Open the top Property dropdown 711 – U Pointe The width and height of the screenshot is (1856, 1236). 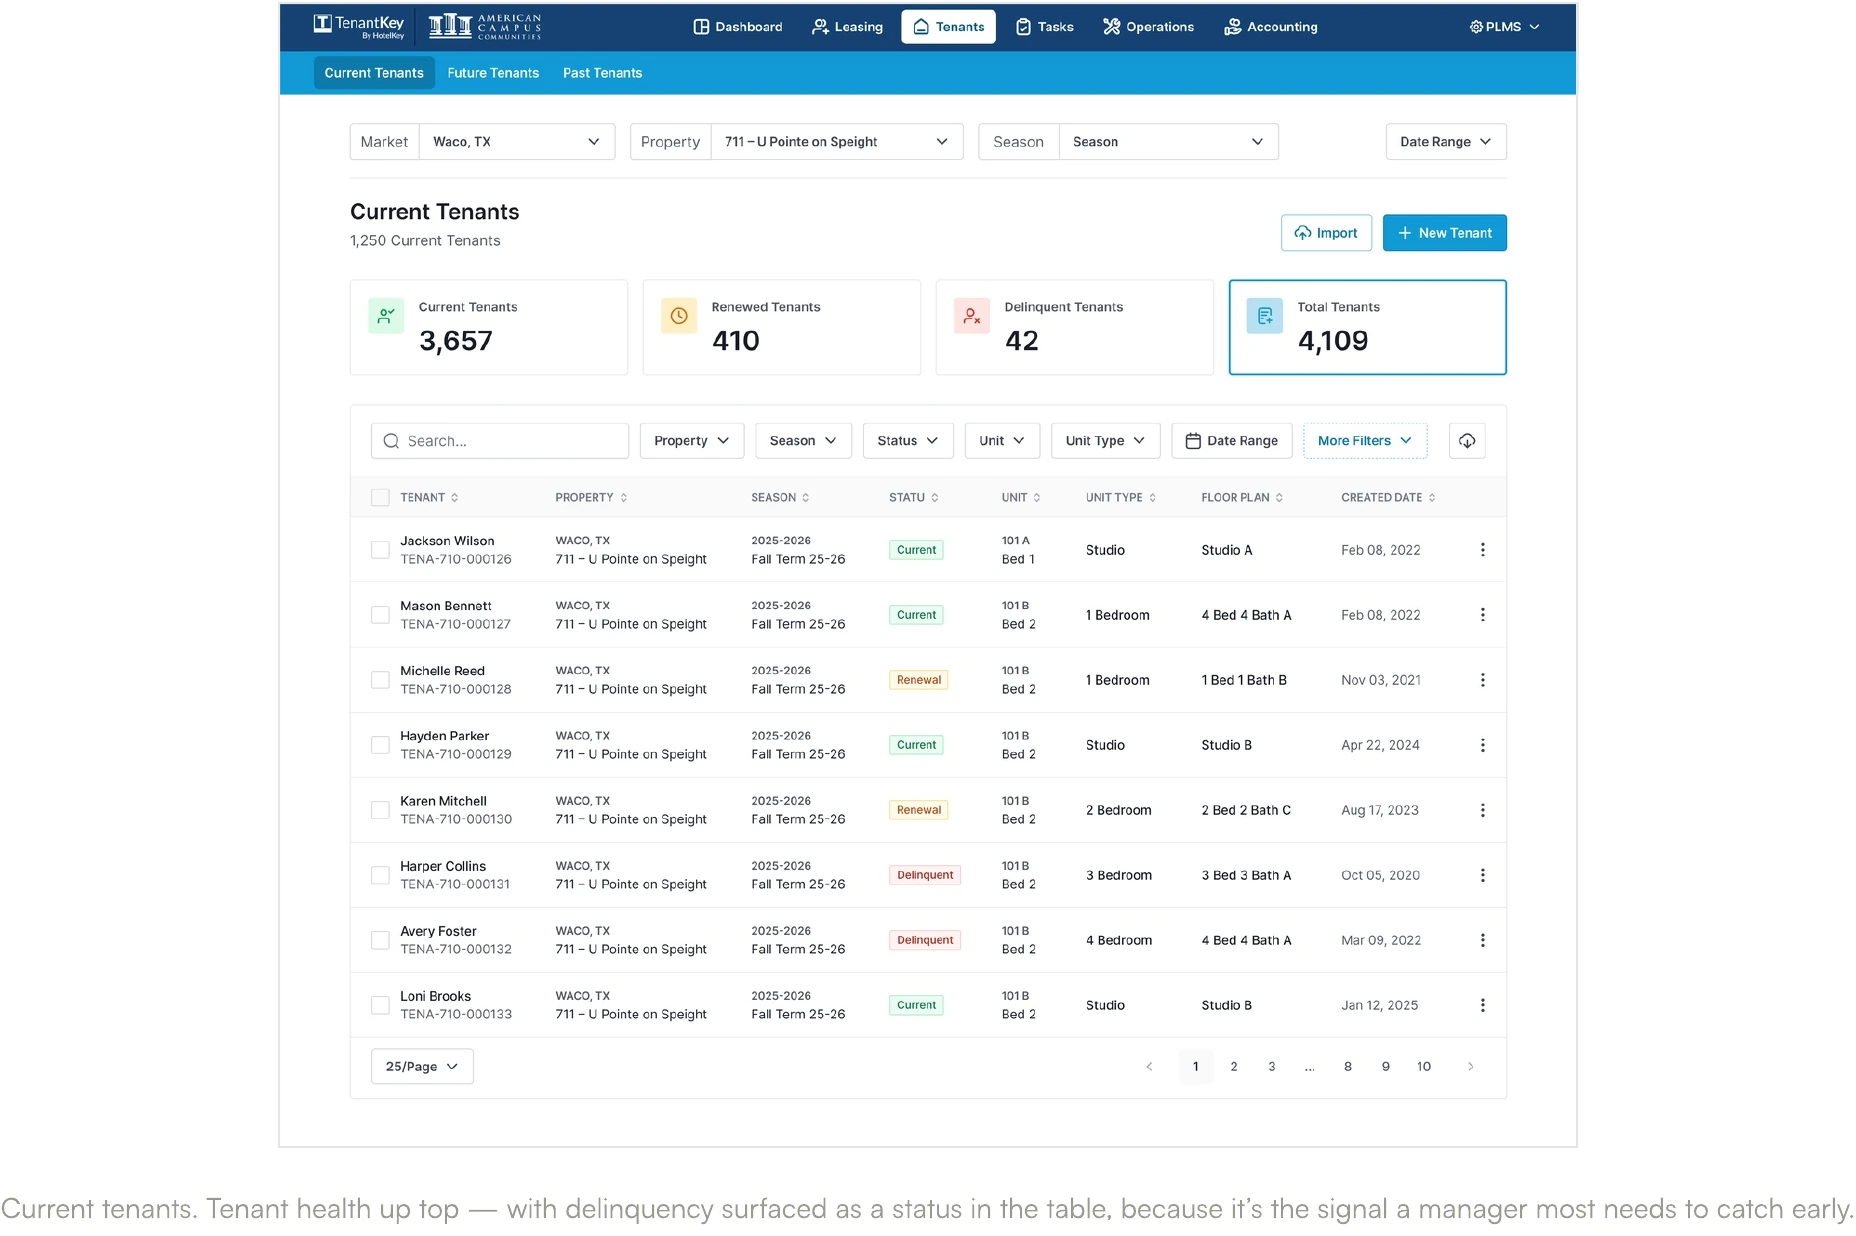tap(837, 142)
